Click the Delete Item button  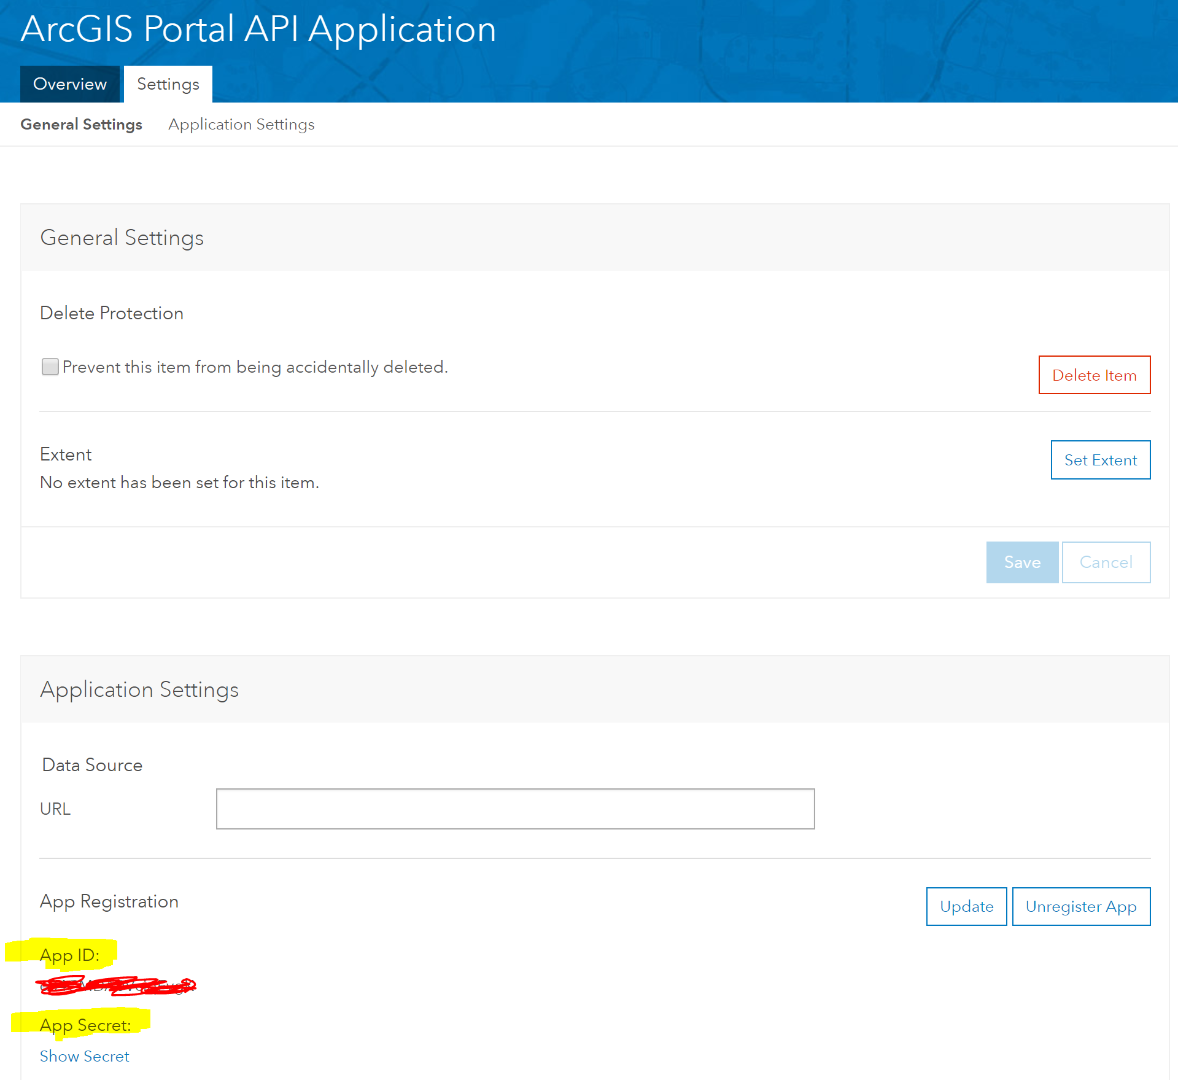click(x=1094, y=375)
